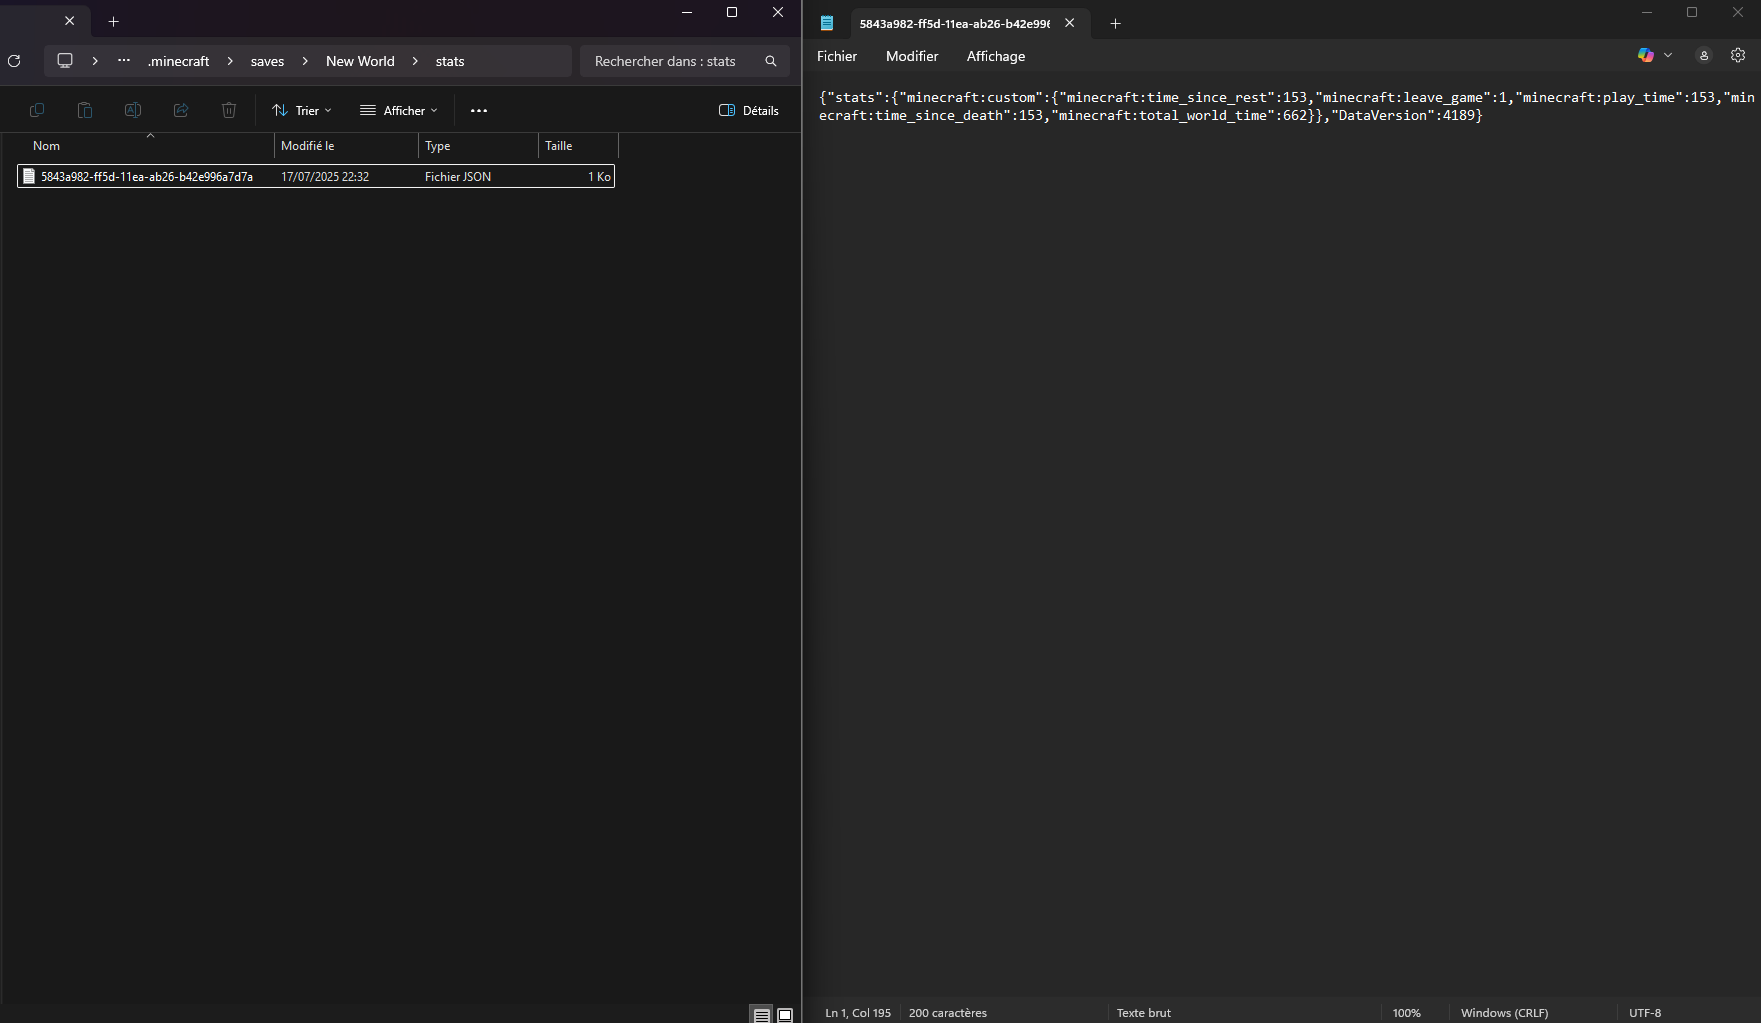
Task: Maximize the File Explorer window
Action: pyautogui.click(x=732, y=12)
